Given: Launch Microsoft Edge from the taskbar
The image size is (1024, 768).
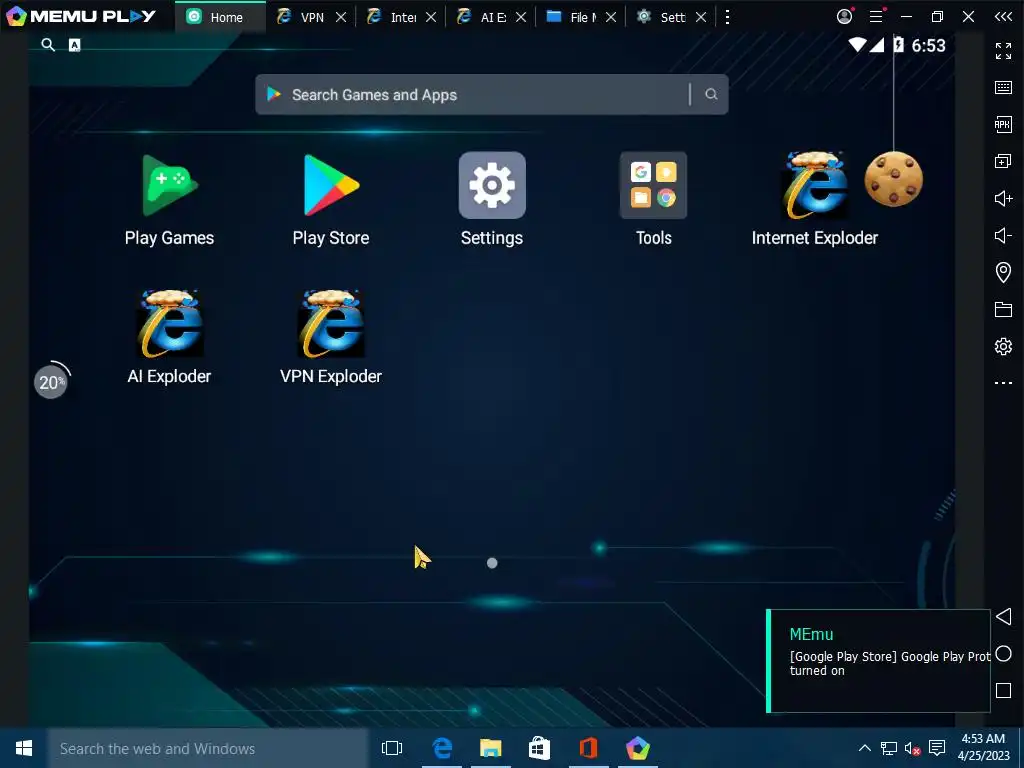Looking at the screenshot, I should point(442,748).
